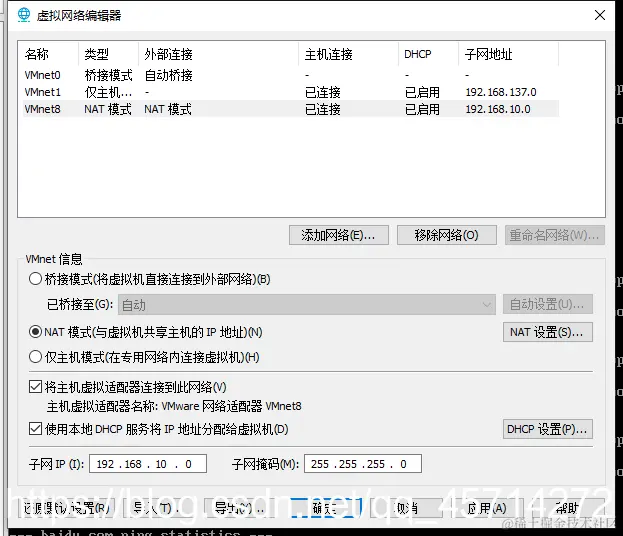Click the 子网掩码 input field
The image size is (623, 536).
tap(363, 464)
